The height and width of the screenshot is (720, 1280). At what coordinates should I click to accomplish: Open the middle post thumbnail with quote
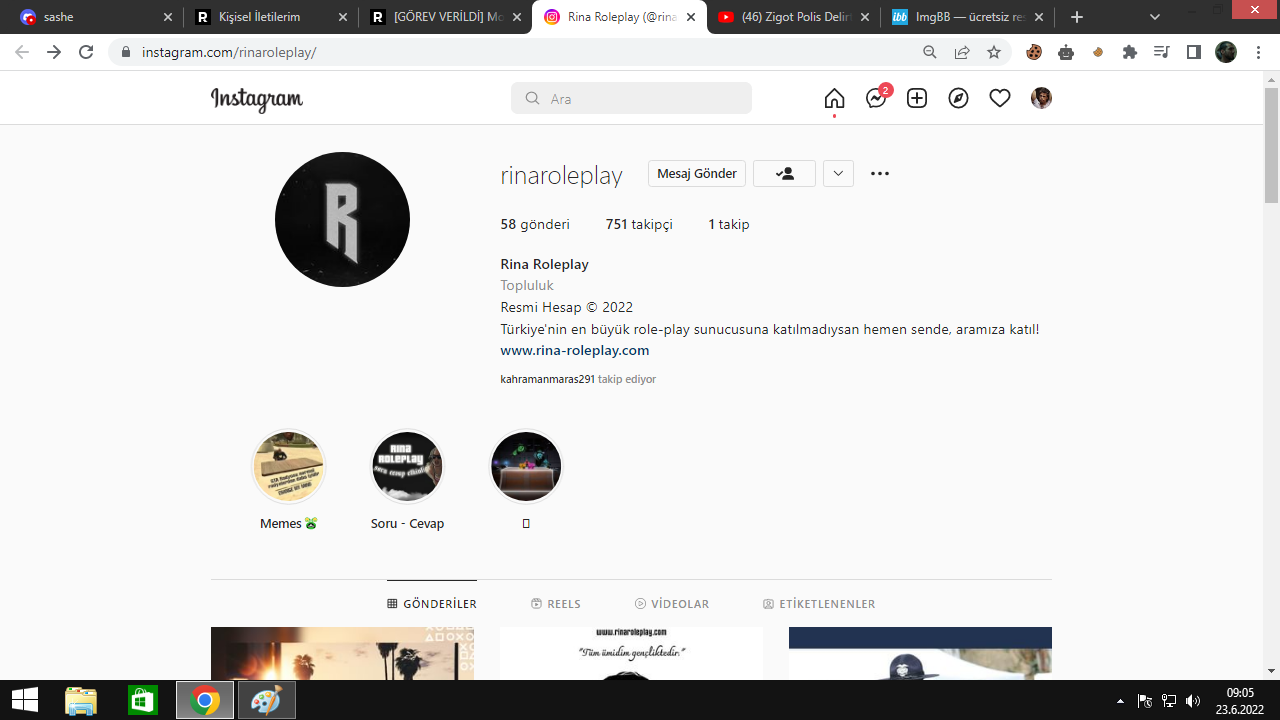631,653
